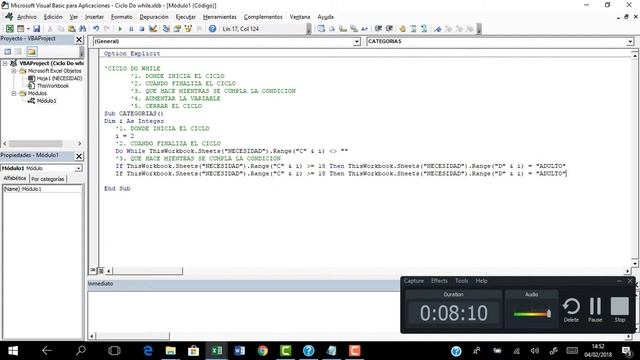The width and height of the screenshot is (640, 360).
Task: Click the (Name) Módulo1 property field
Action: 42,189
